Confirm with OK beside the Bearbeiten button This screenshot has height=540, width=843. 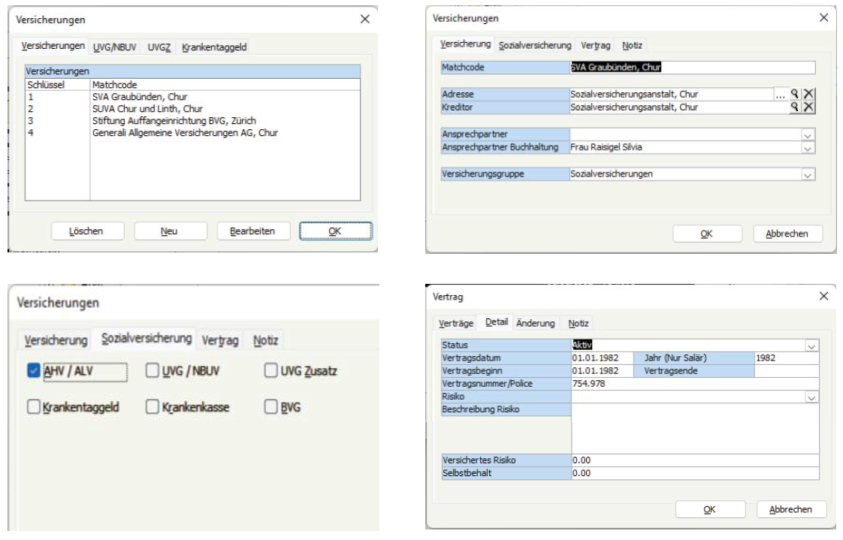(335, 231)
